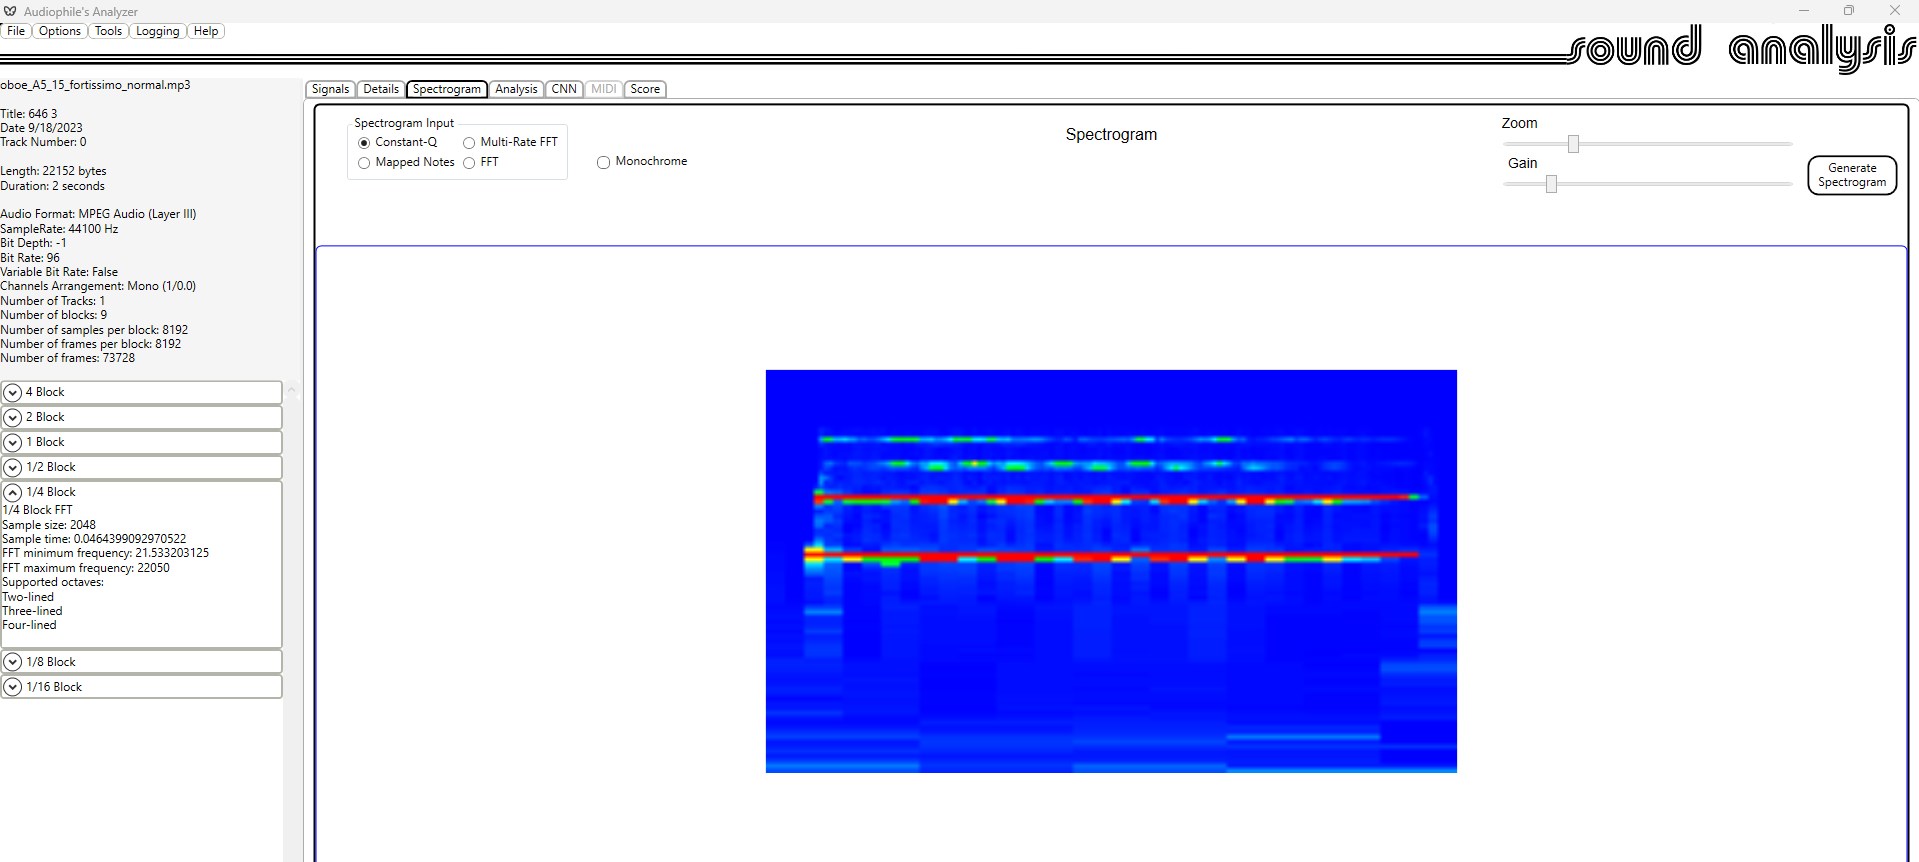Choose the Mapped Notes radio button
Screen dimensions: 1919x862
point(364,163)
